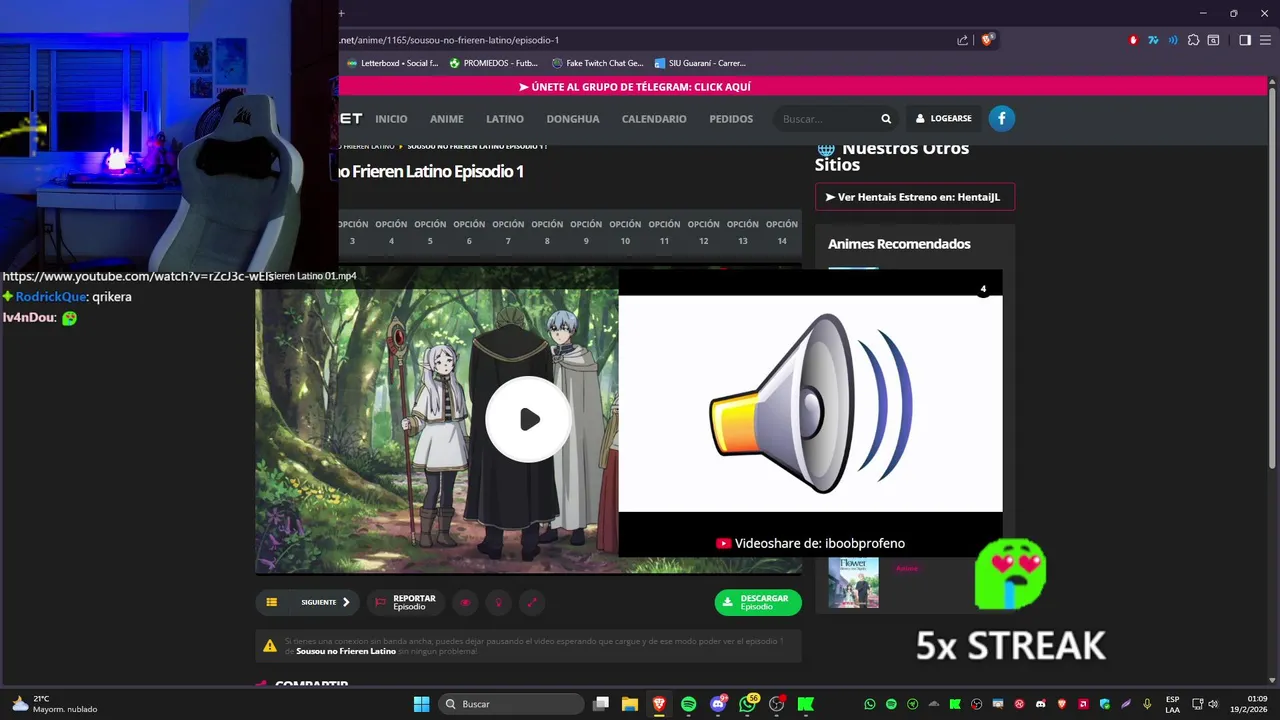The height and width of the screenshot is (720, 1280).
Task: Open Spotify from taskbar
Action: point(688,704)
